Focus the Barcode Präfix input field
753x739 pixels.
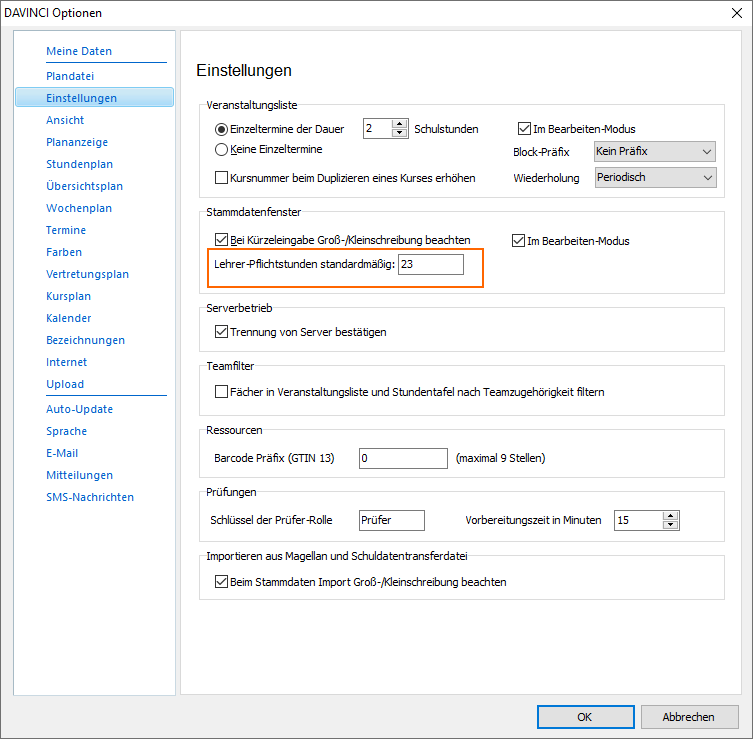[403, 458]
